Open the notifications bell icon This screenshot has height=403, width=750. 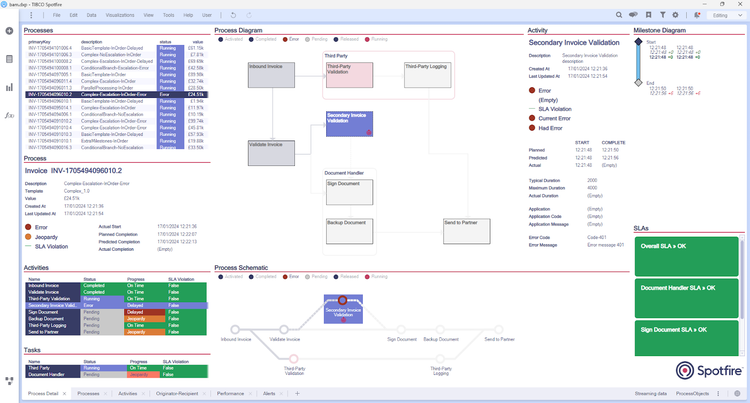pos(697,15)
